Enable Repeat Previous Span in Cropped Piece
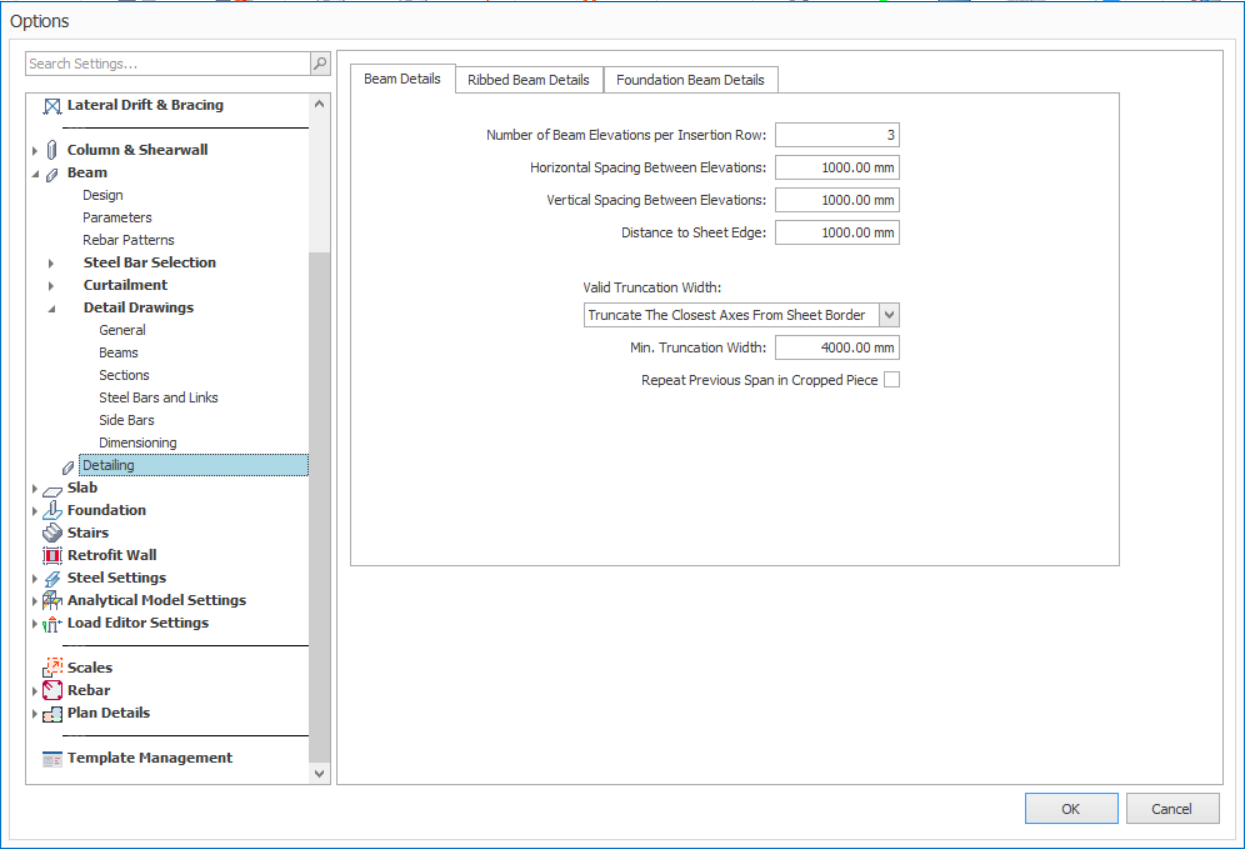Image resolution: width=1245 pixels, height=849 pixels. (891, 380)
